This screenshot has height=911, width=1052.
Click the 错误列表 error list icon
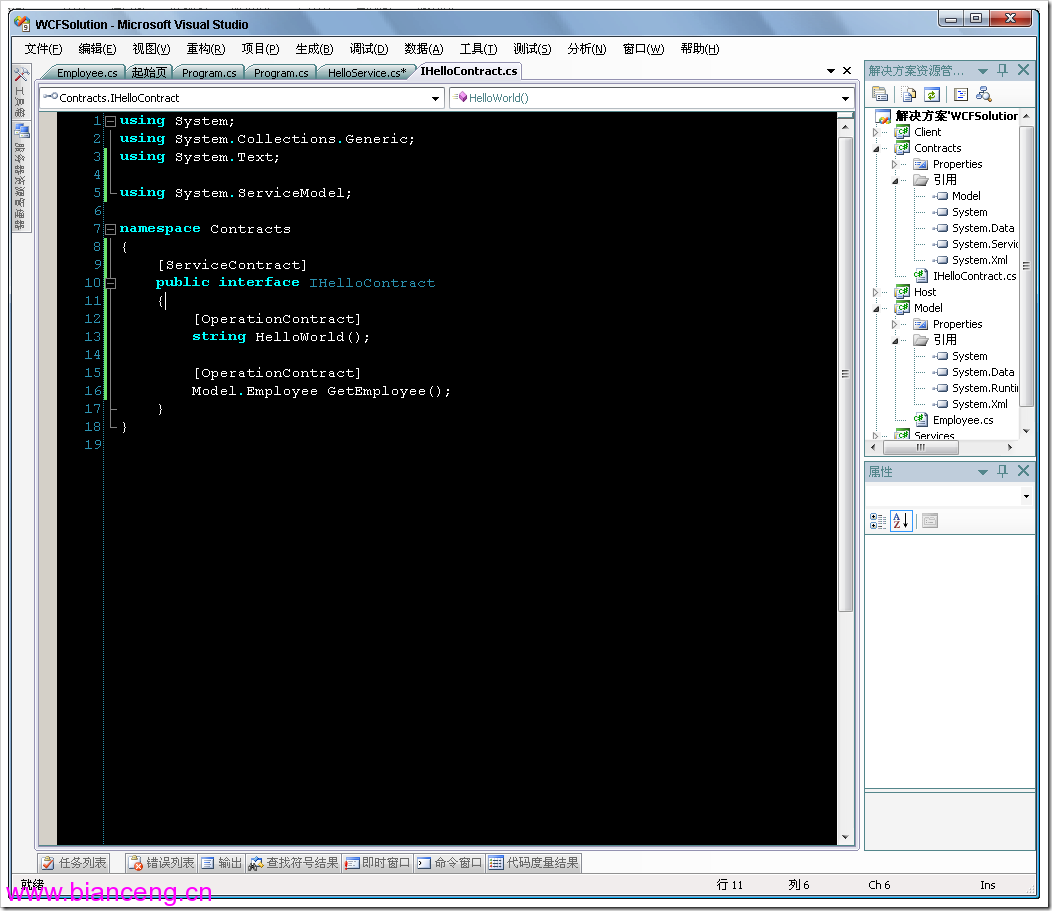click(x=135, y=863)
